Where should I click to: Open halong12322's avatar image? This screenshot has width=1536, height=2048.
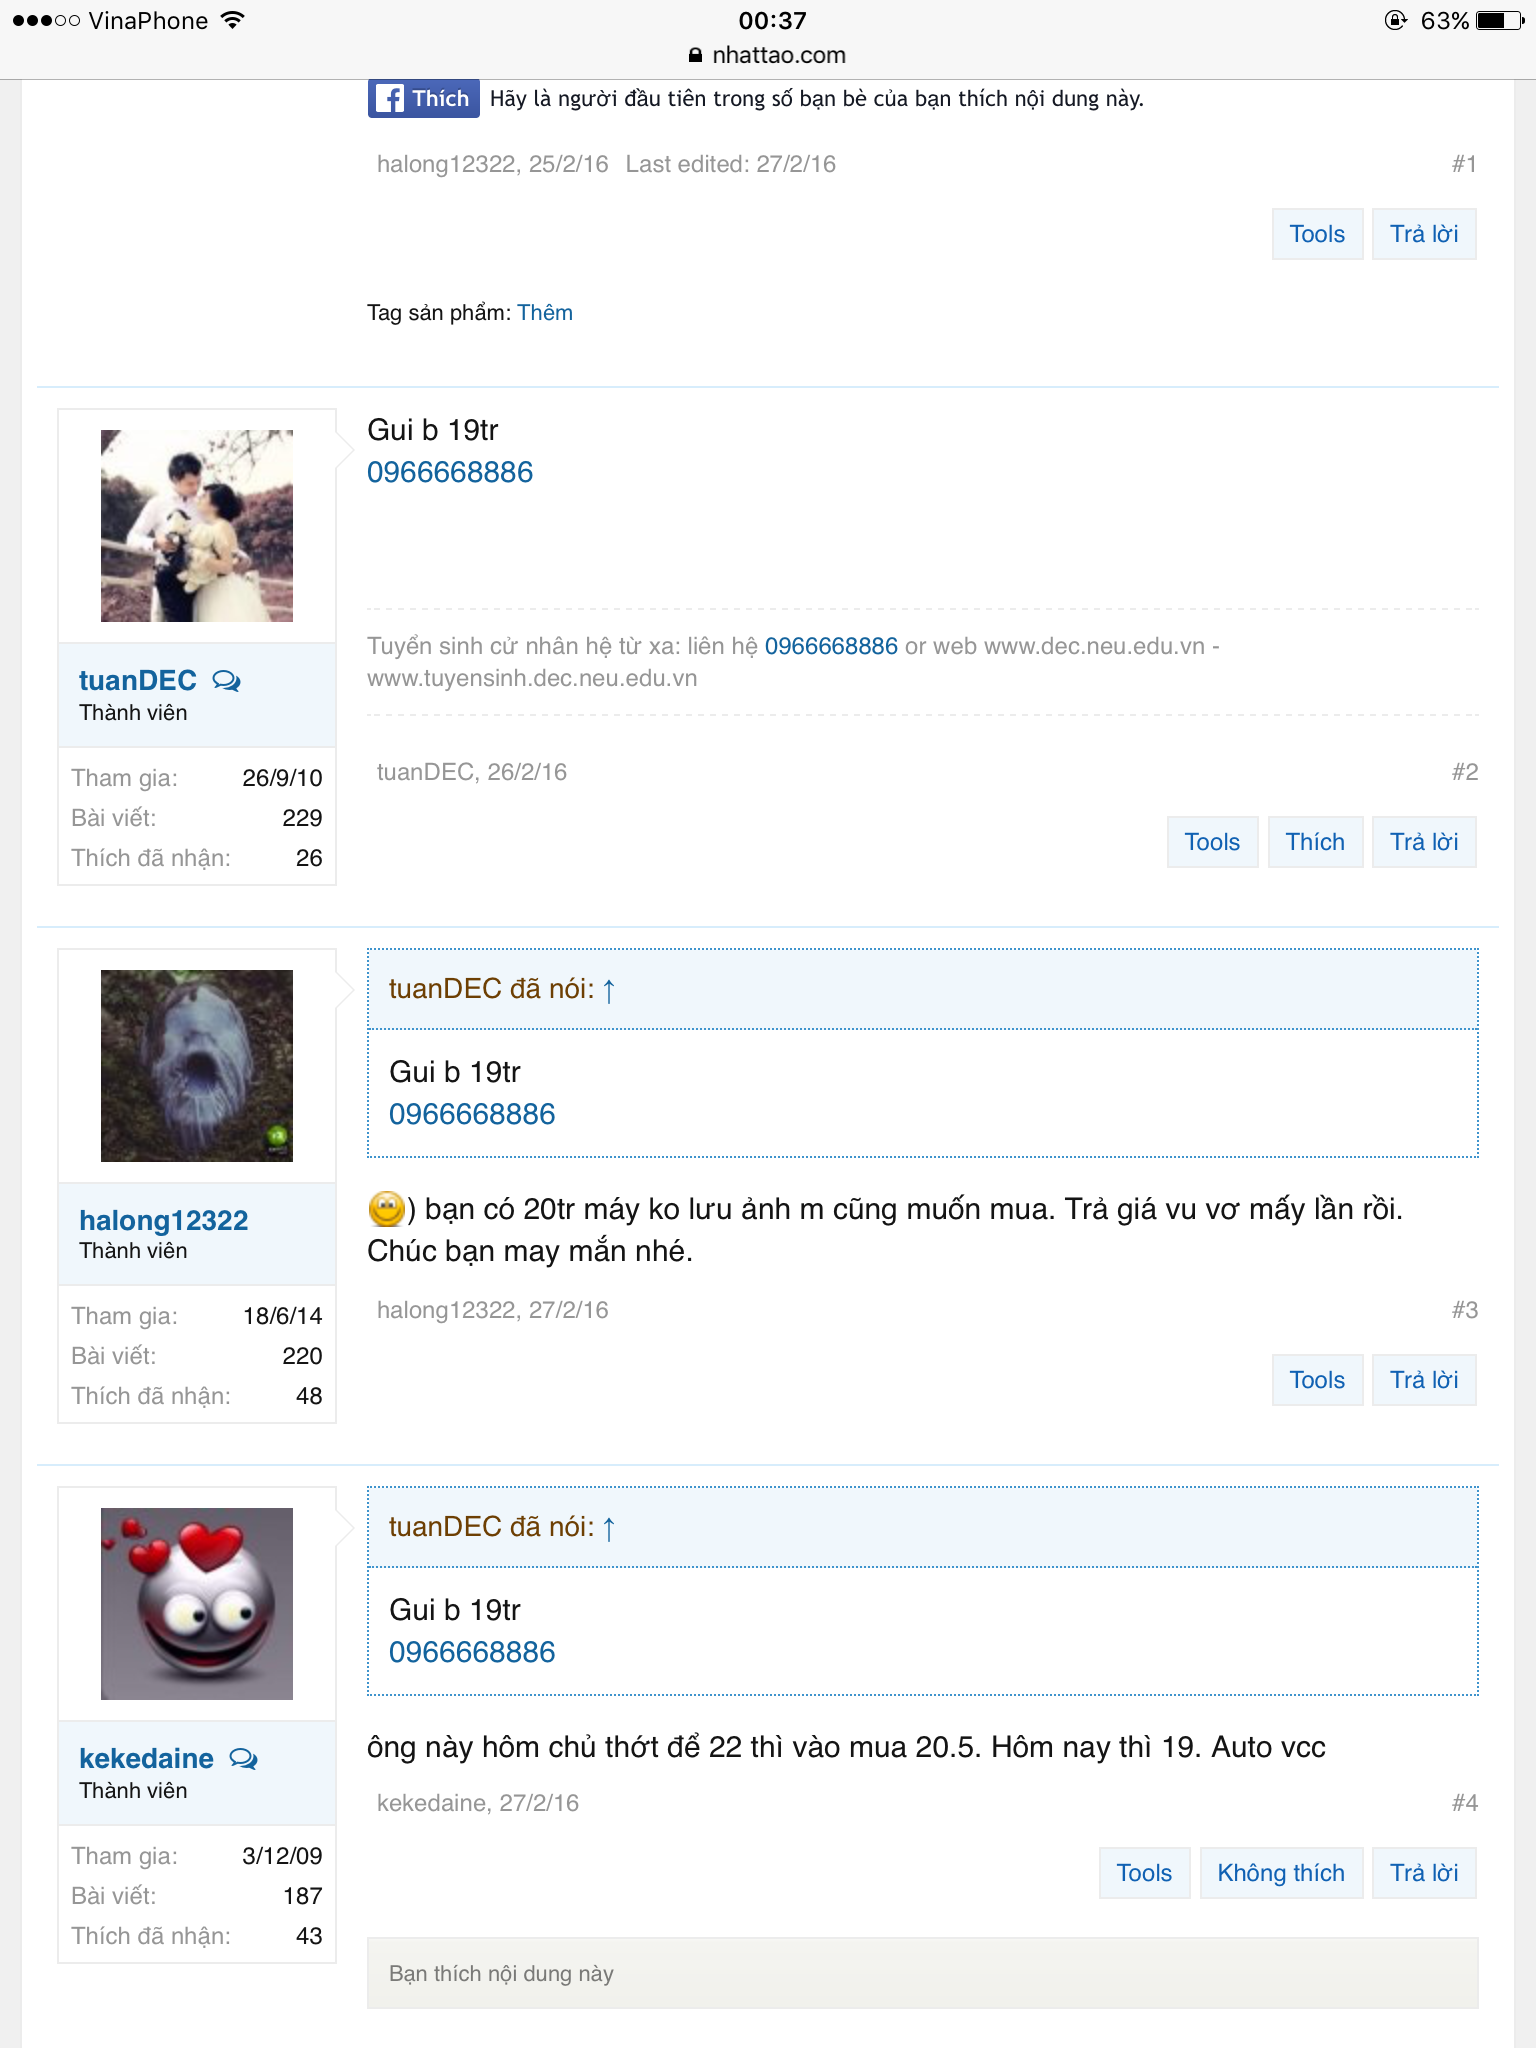(197, 1066)
